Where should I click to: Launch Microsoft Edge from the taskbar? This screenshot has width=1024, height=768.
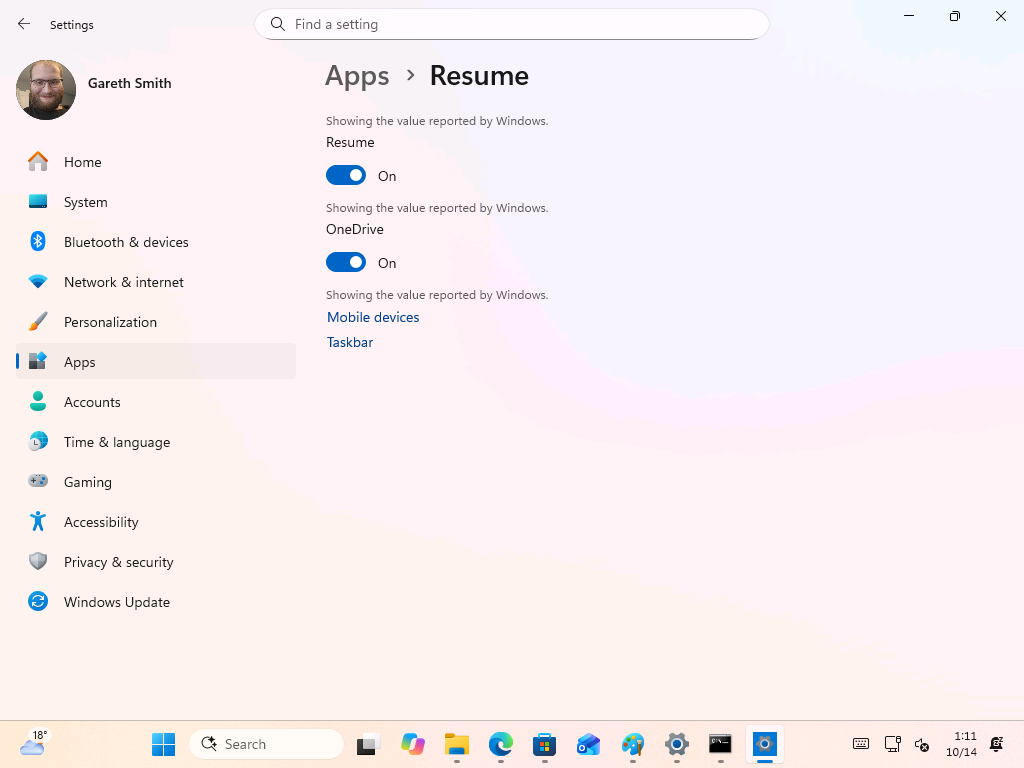[x=501, y=744]
